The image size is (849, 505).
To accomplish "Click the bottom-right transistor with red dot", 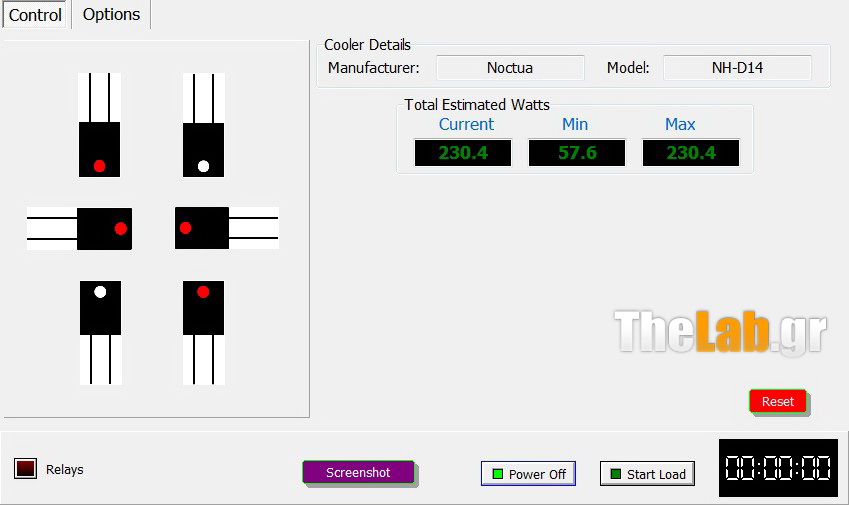I will [x=203, y=308].
